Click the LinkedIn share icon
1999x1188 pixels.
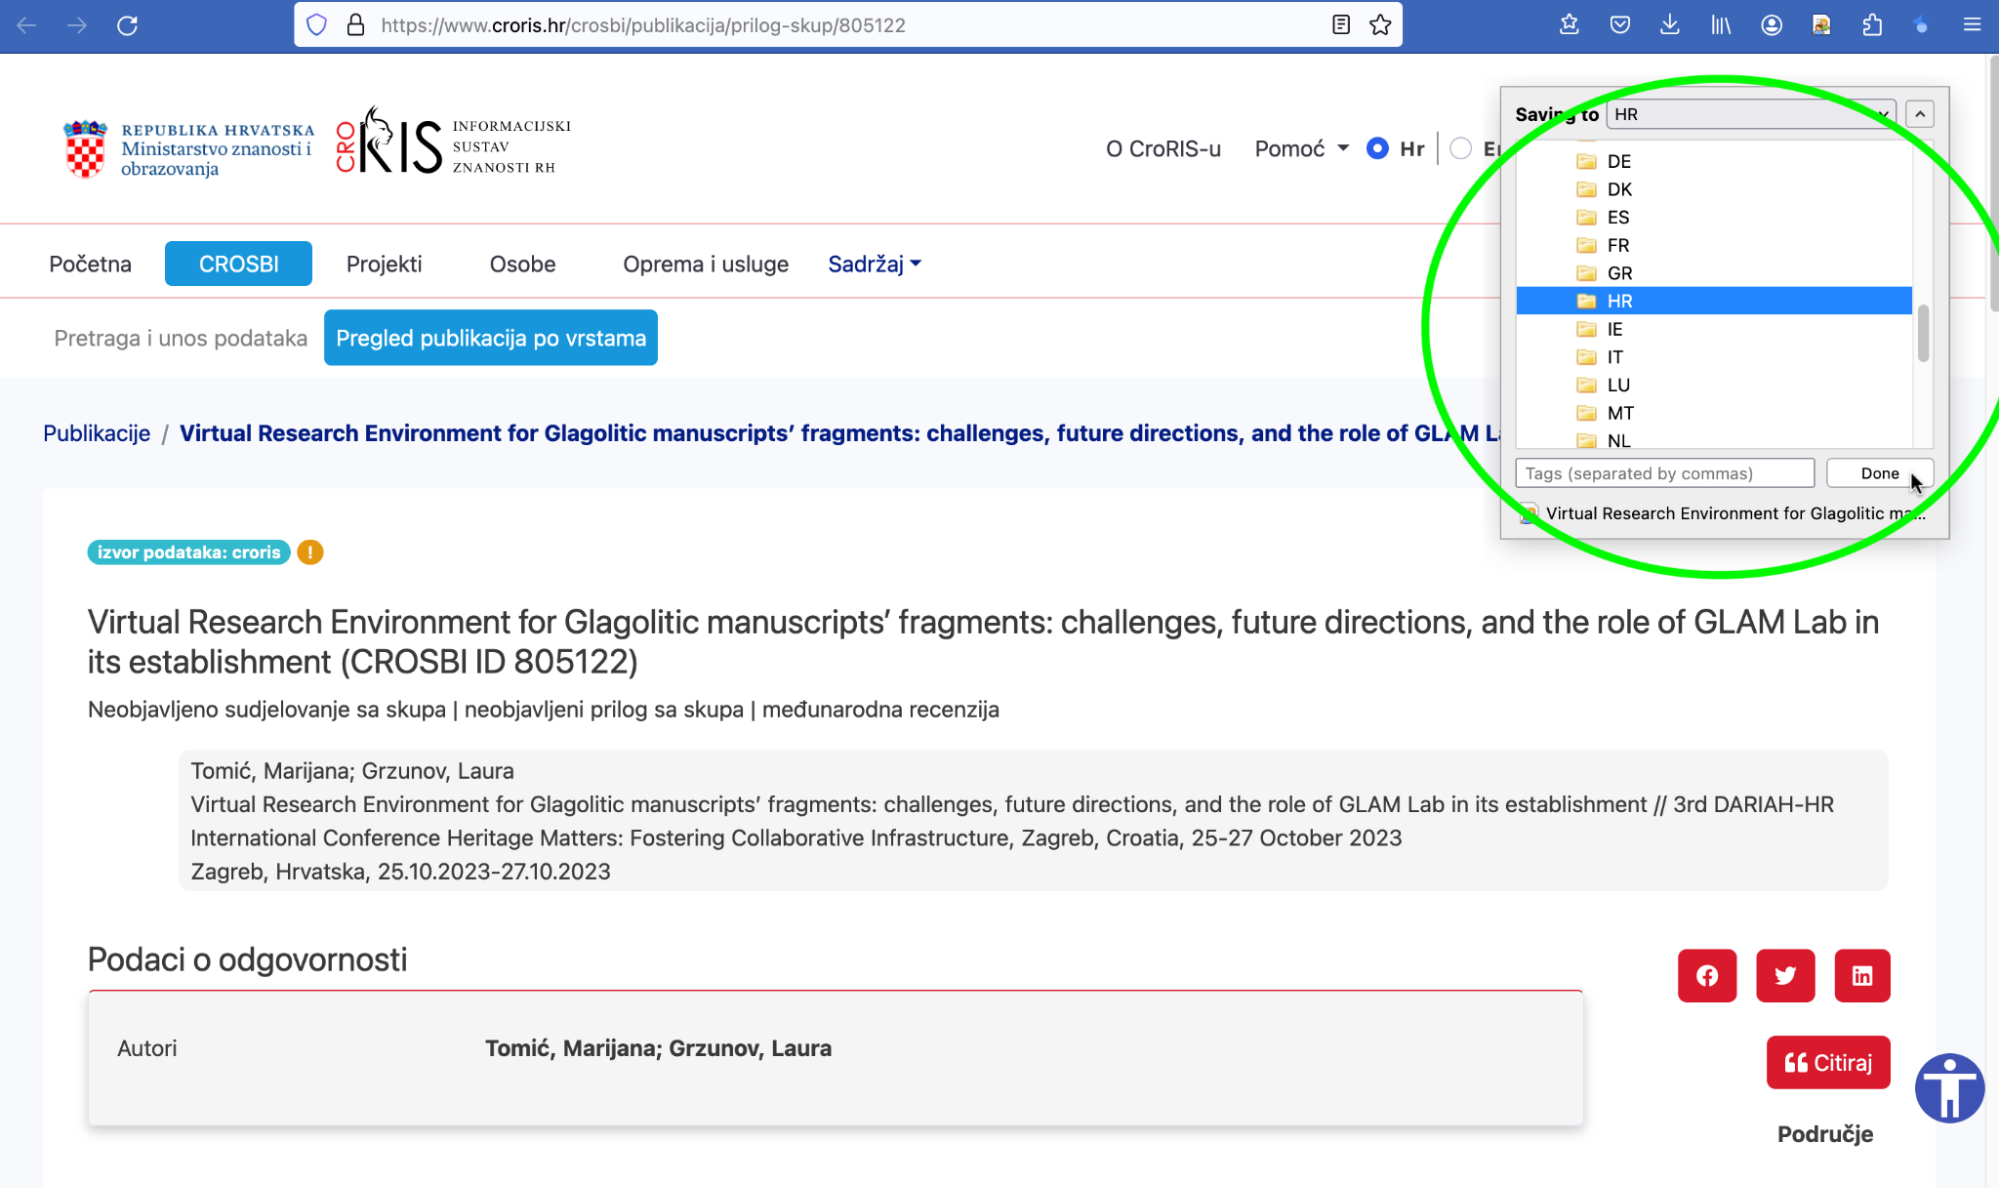(1862, 975)
